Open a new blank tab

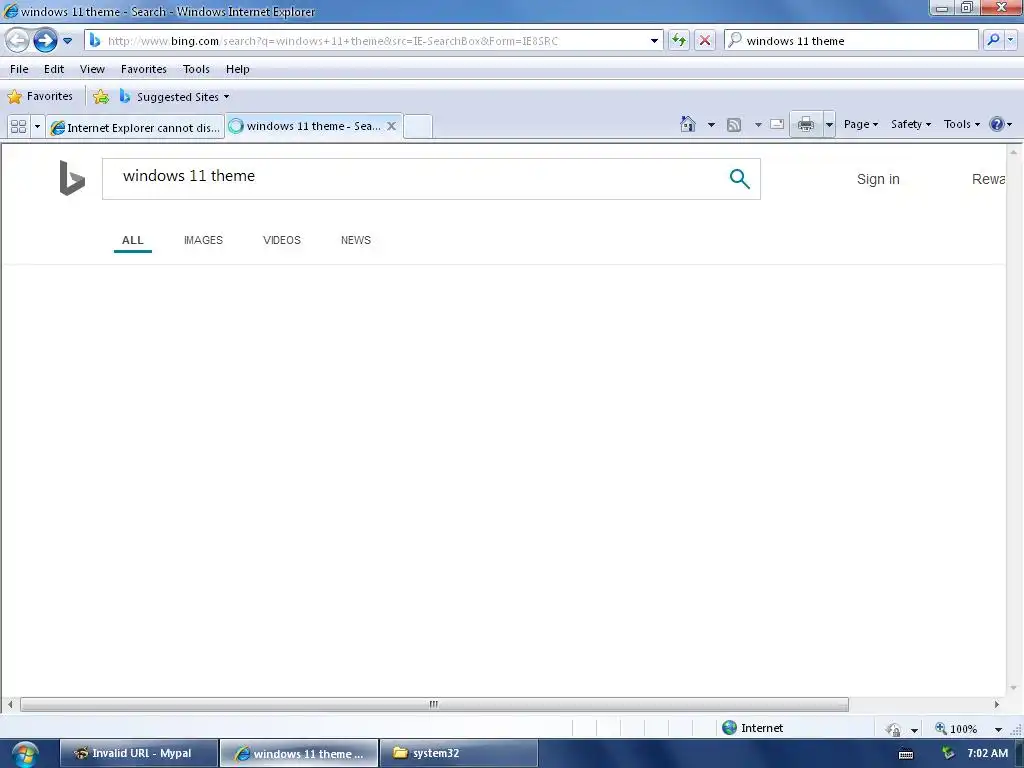(x=418, y=127)
